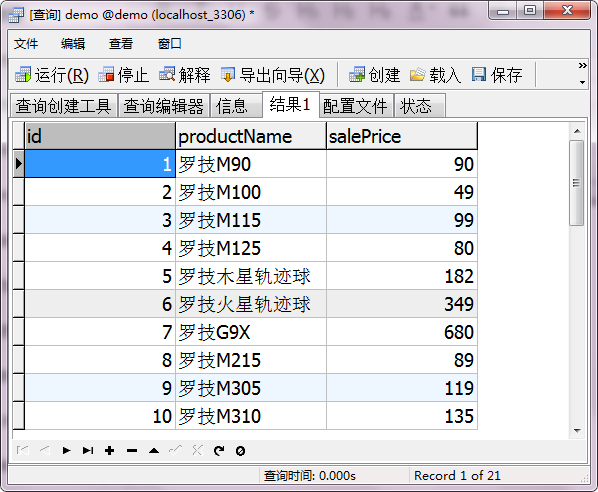
Task: Click the salePrice column header
Action: tap(402, 136)
